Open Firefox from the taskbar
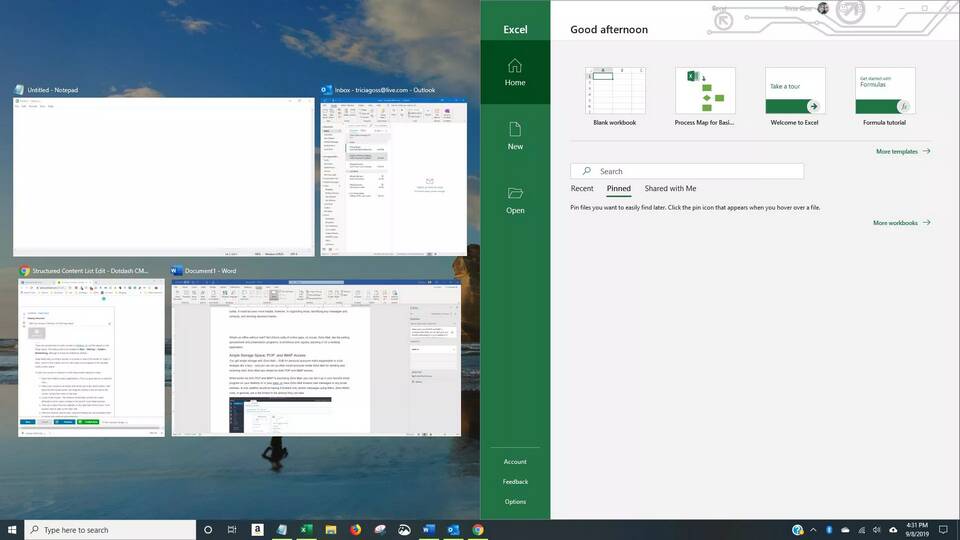The height and width of the screenshot is (540, 960). (355, 530)
